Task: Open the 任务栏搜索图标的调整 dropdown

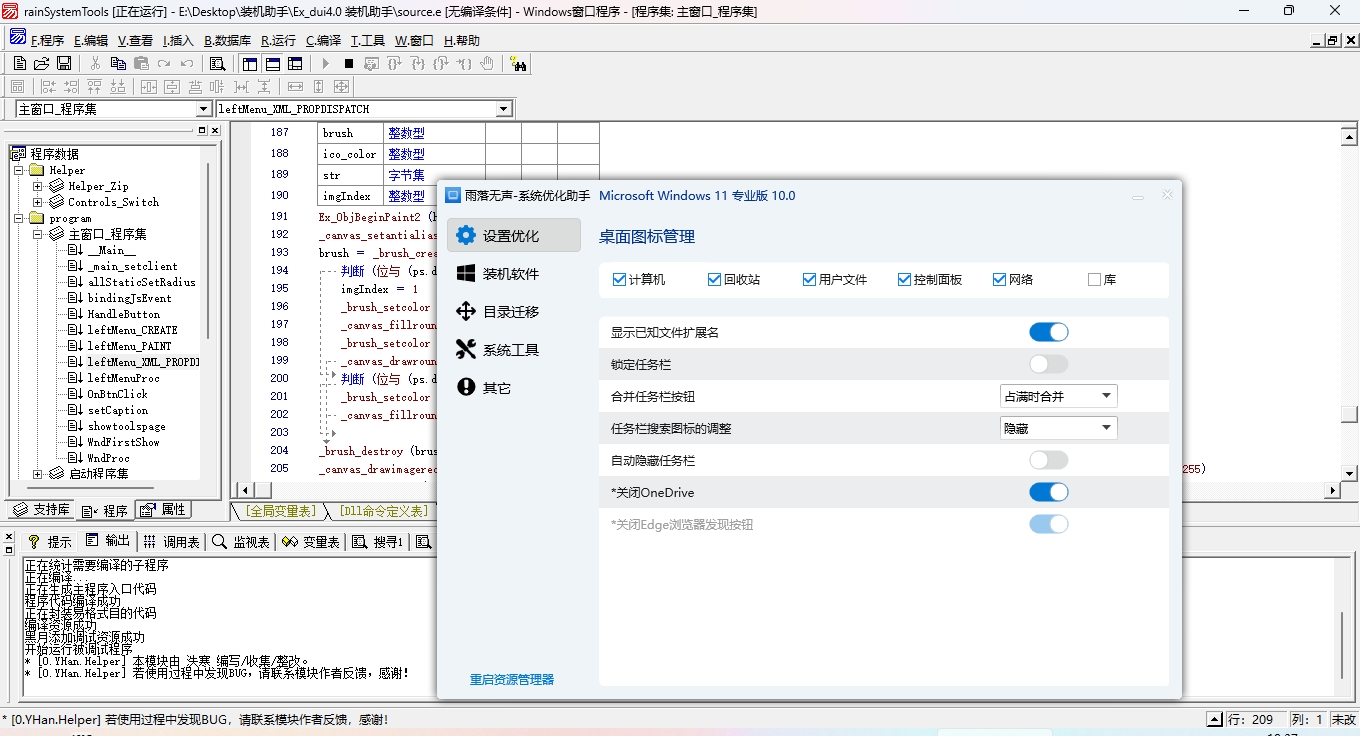Action: [1058, 428]
